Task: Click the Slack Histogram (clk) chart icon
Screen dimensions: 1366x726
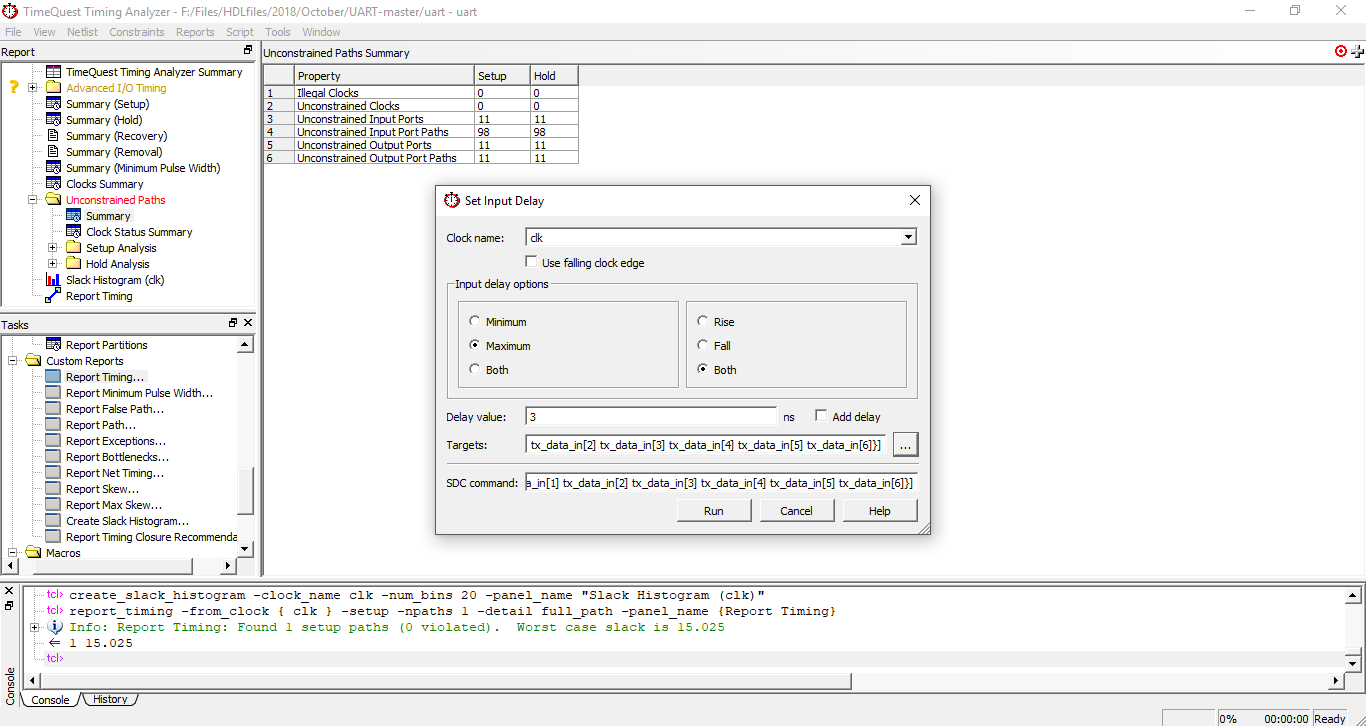Action: [53, 280]
